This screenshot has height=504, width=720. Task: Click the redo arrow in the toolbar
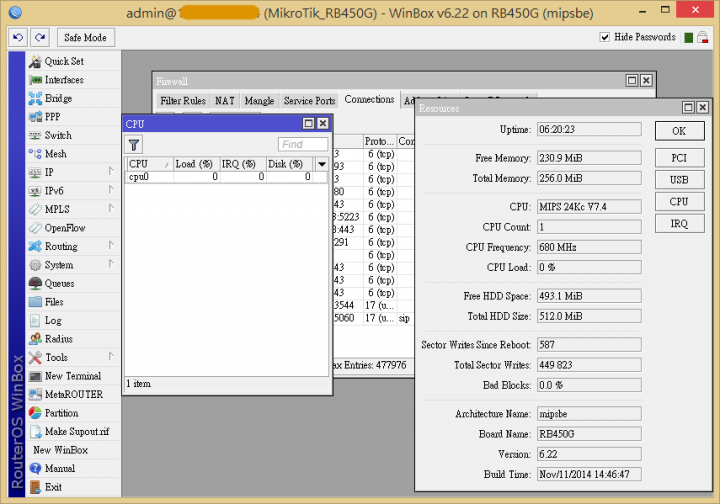coord(40,37)
